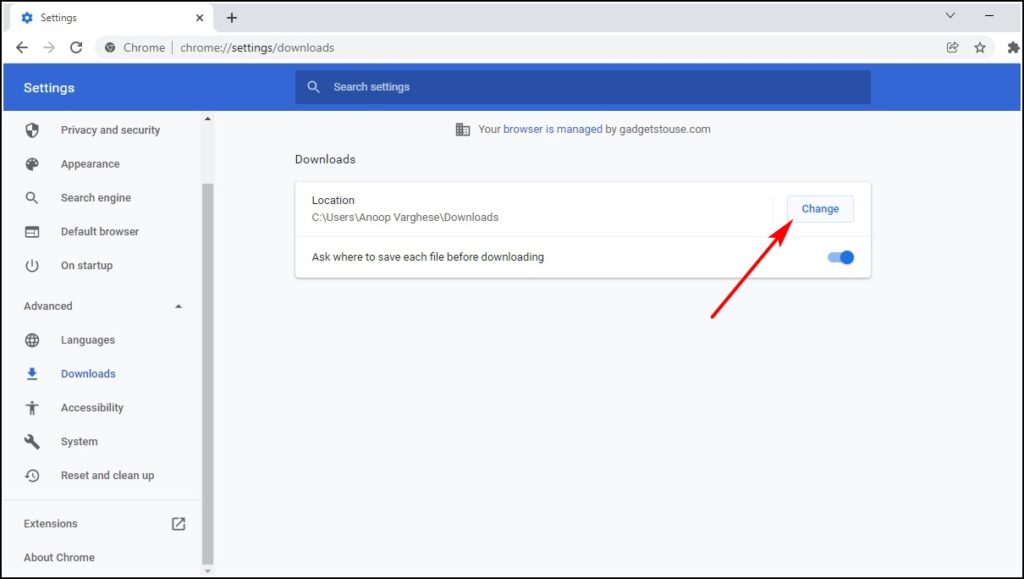Click the Extensions sidebar link

click(x=51, y=524)
